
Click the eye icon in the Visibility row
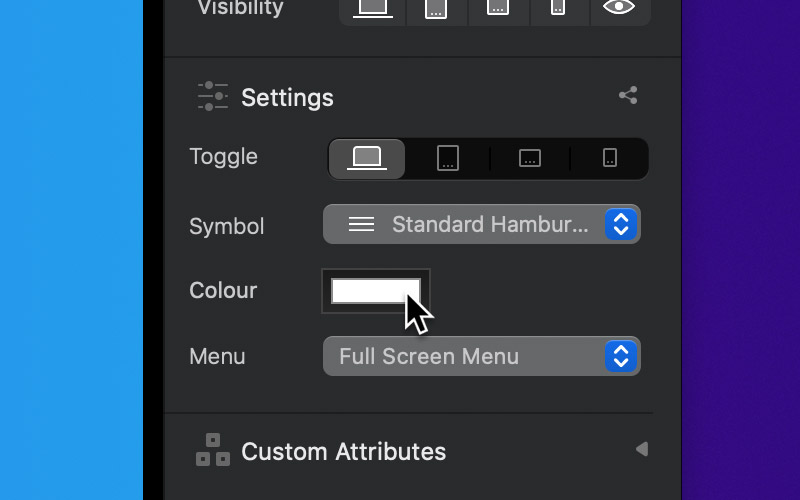[x=619, y=7]
